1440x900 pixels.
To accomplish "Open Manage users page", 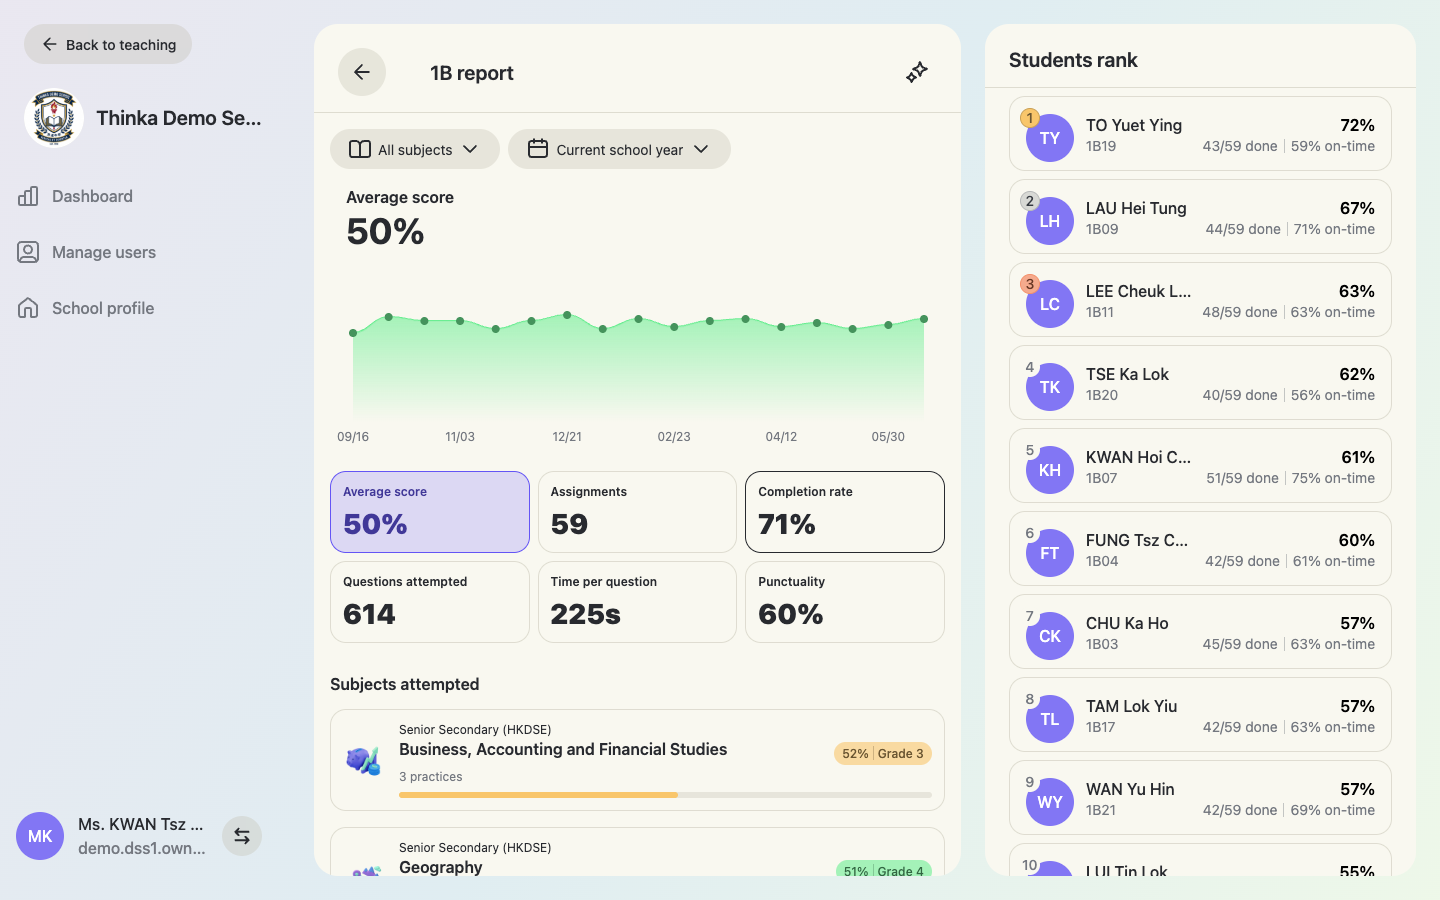I will 104,252.
